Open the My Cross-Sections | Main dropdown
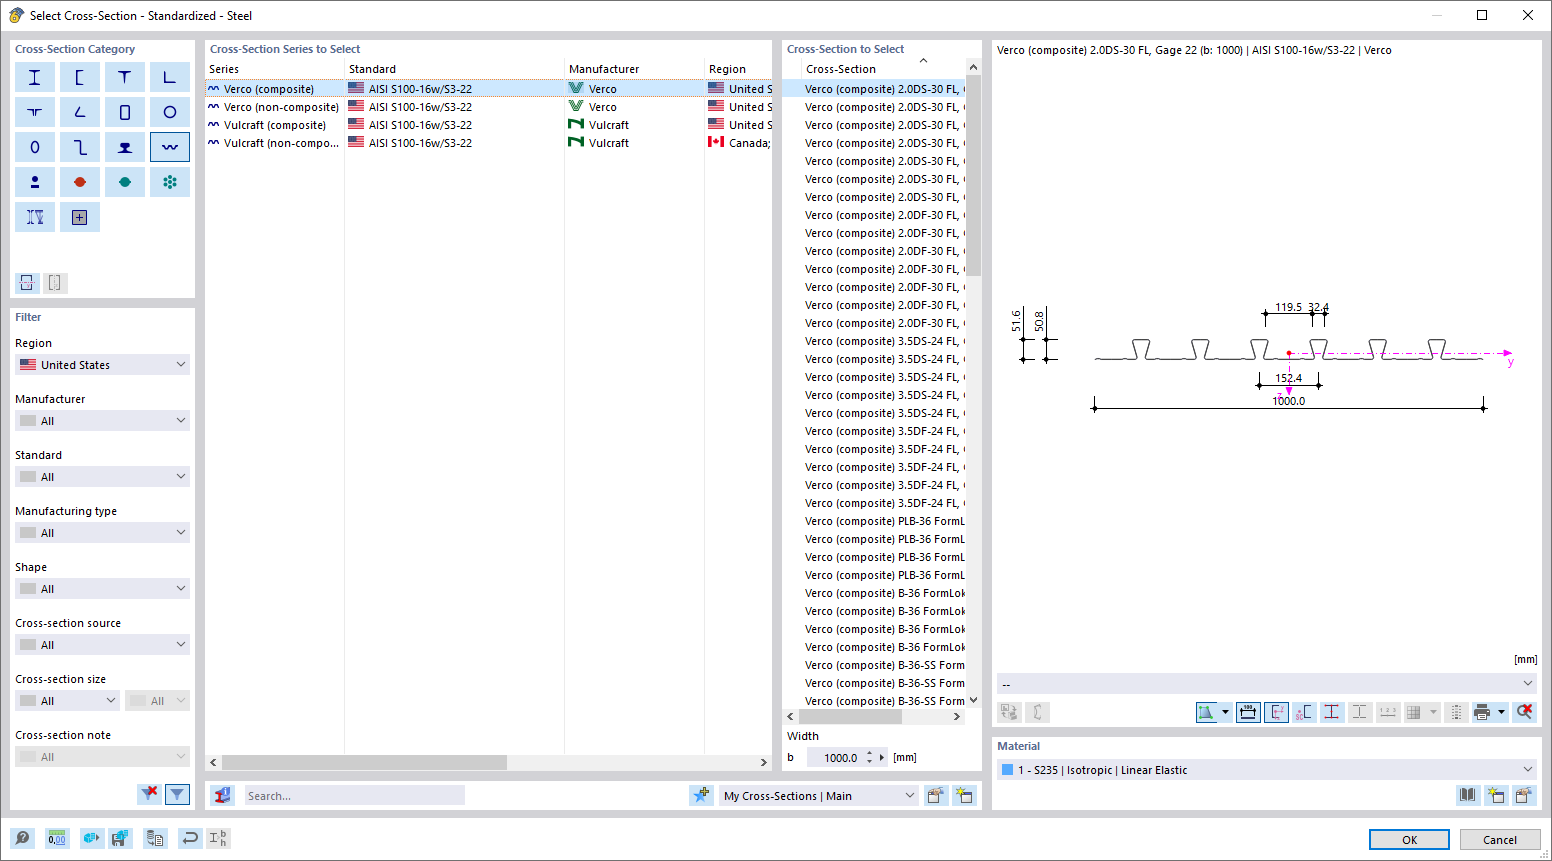This screenshot has width=1552, height=861. [818, 796]
